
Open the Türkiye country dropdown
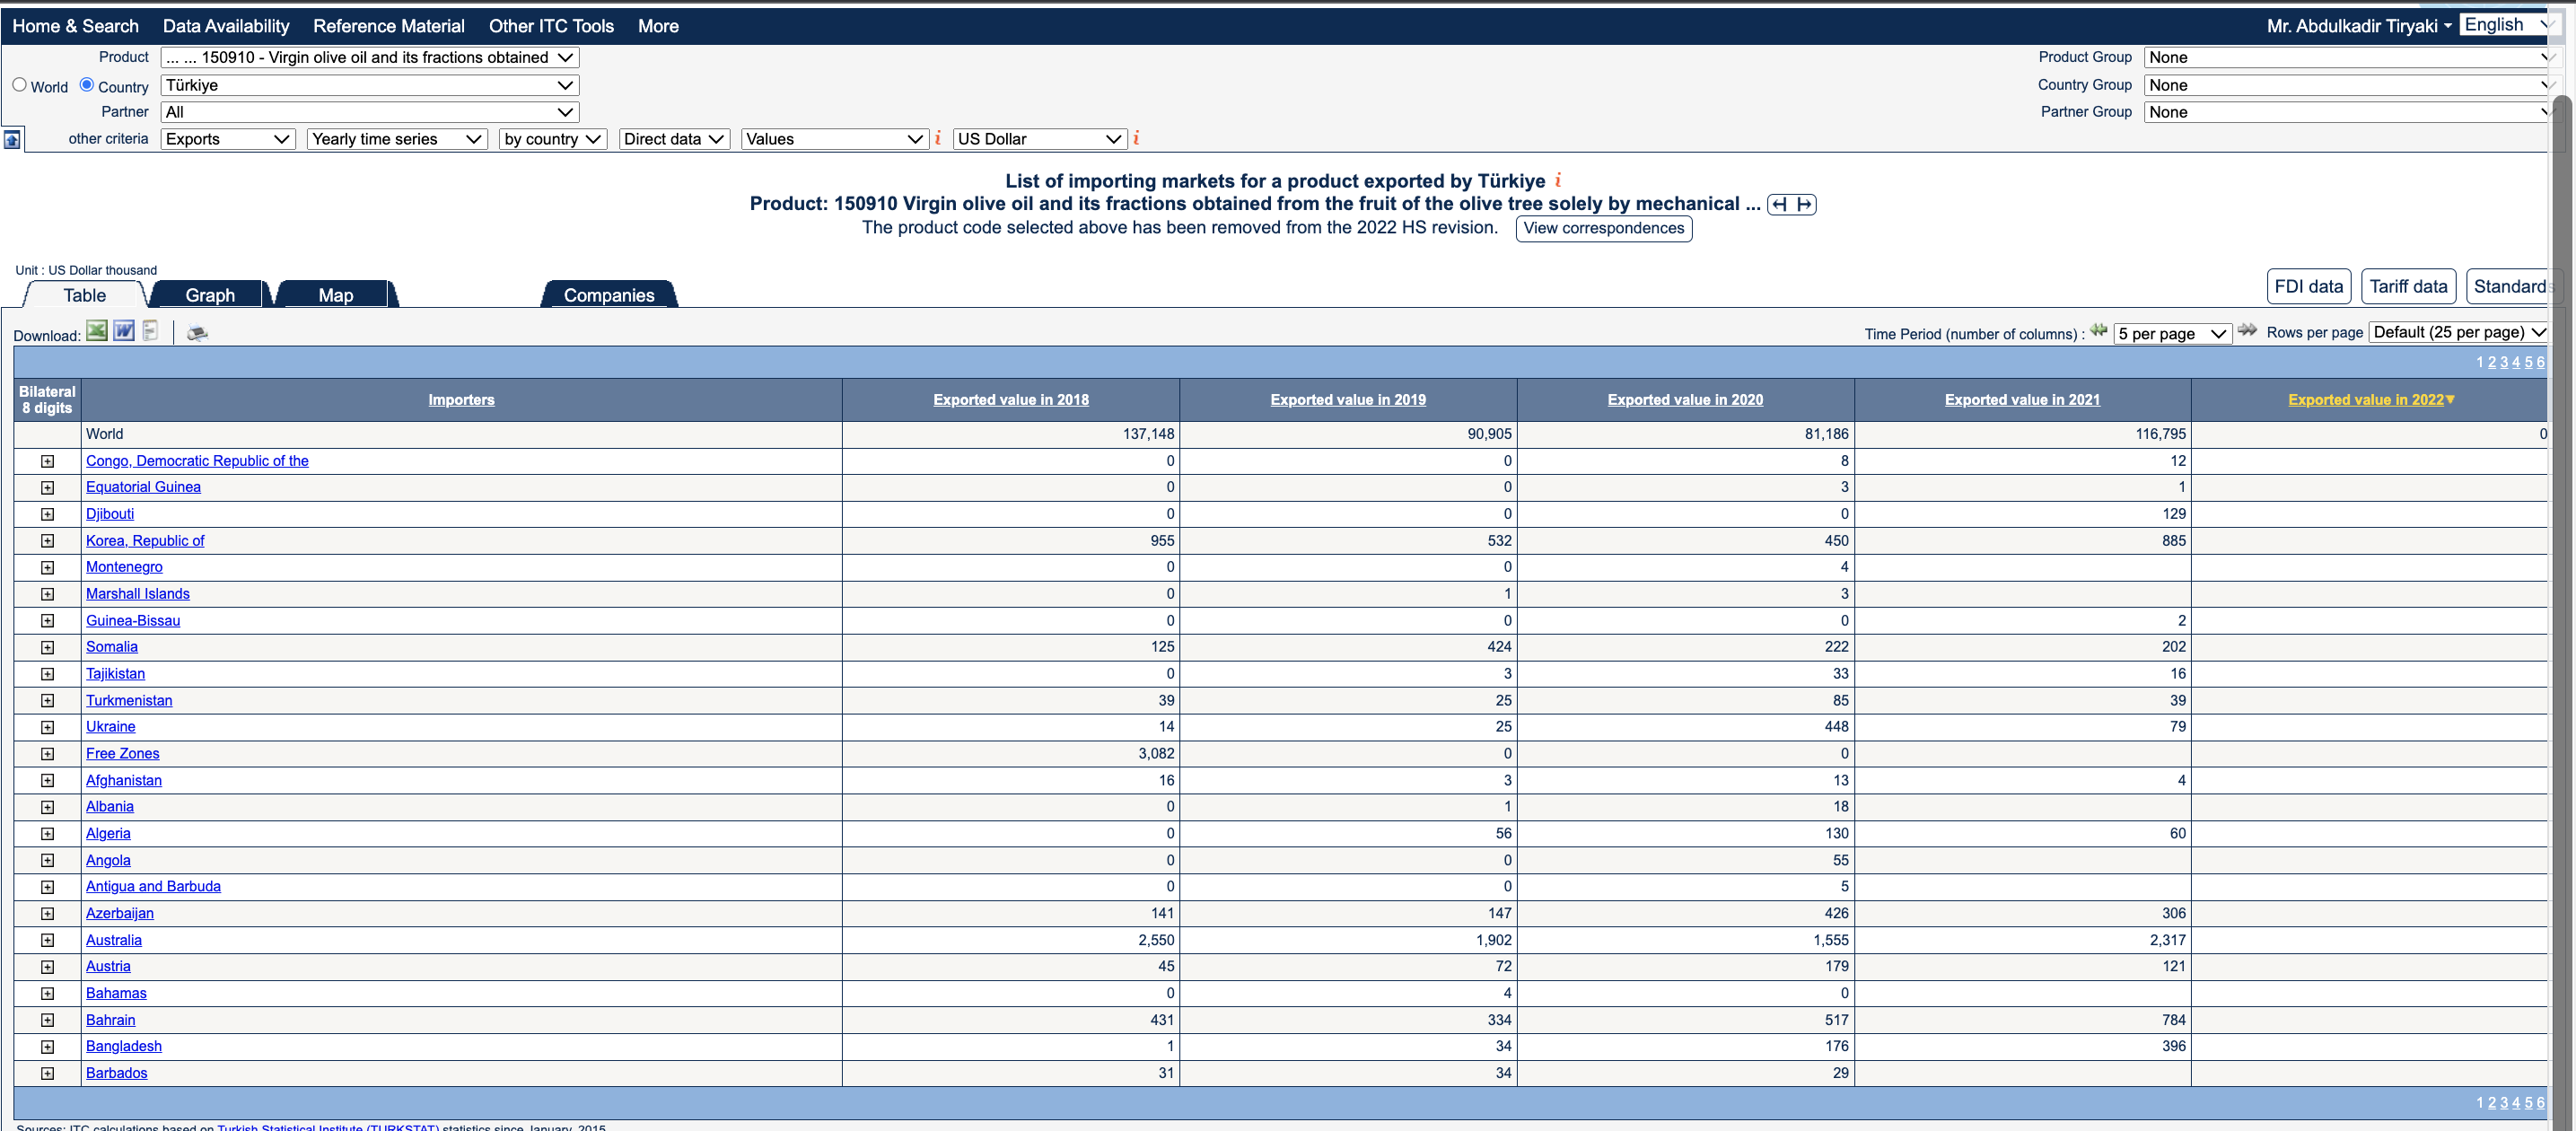[x=370, y=86]
